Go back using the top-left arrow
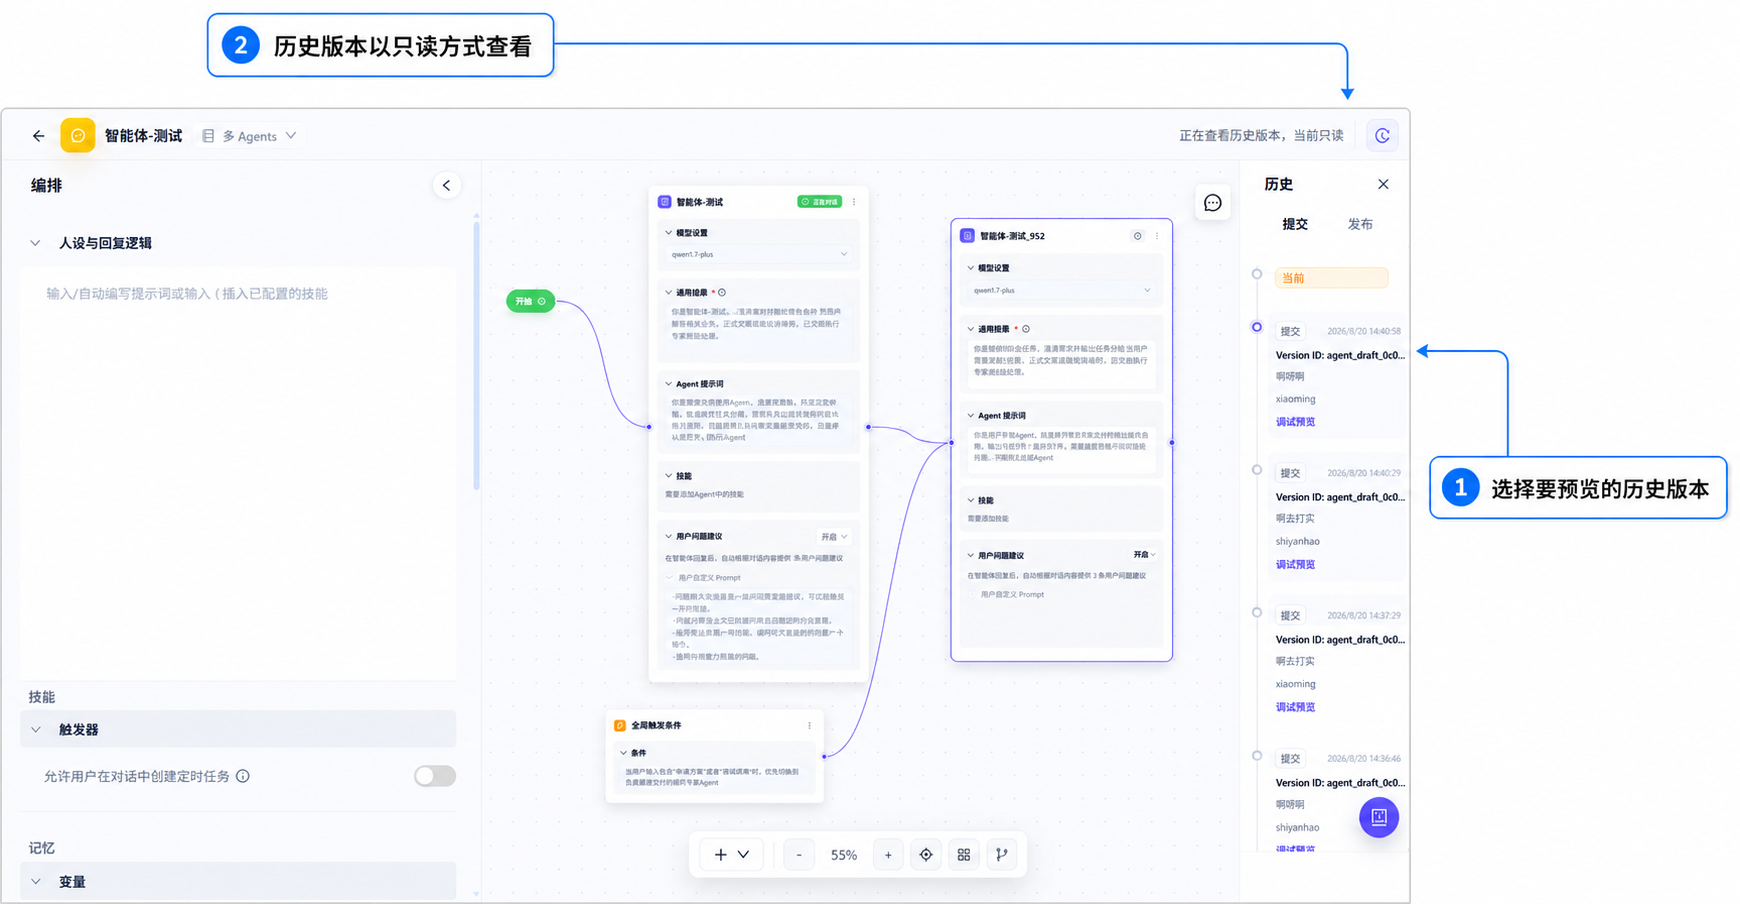The height and width of the screenshot is (904, 1740). pyautogui.click(x=38, y=136)
